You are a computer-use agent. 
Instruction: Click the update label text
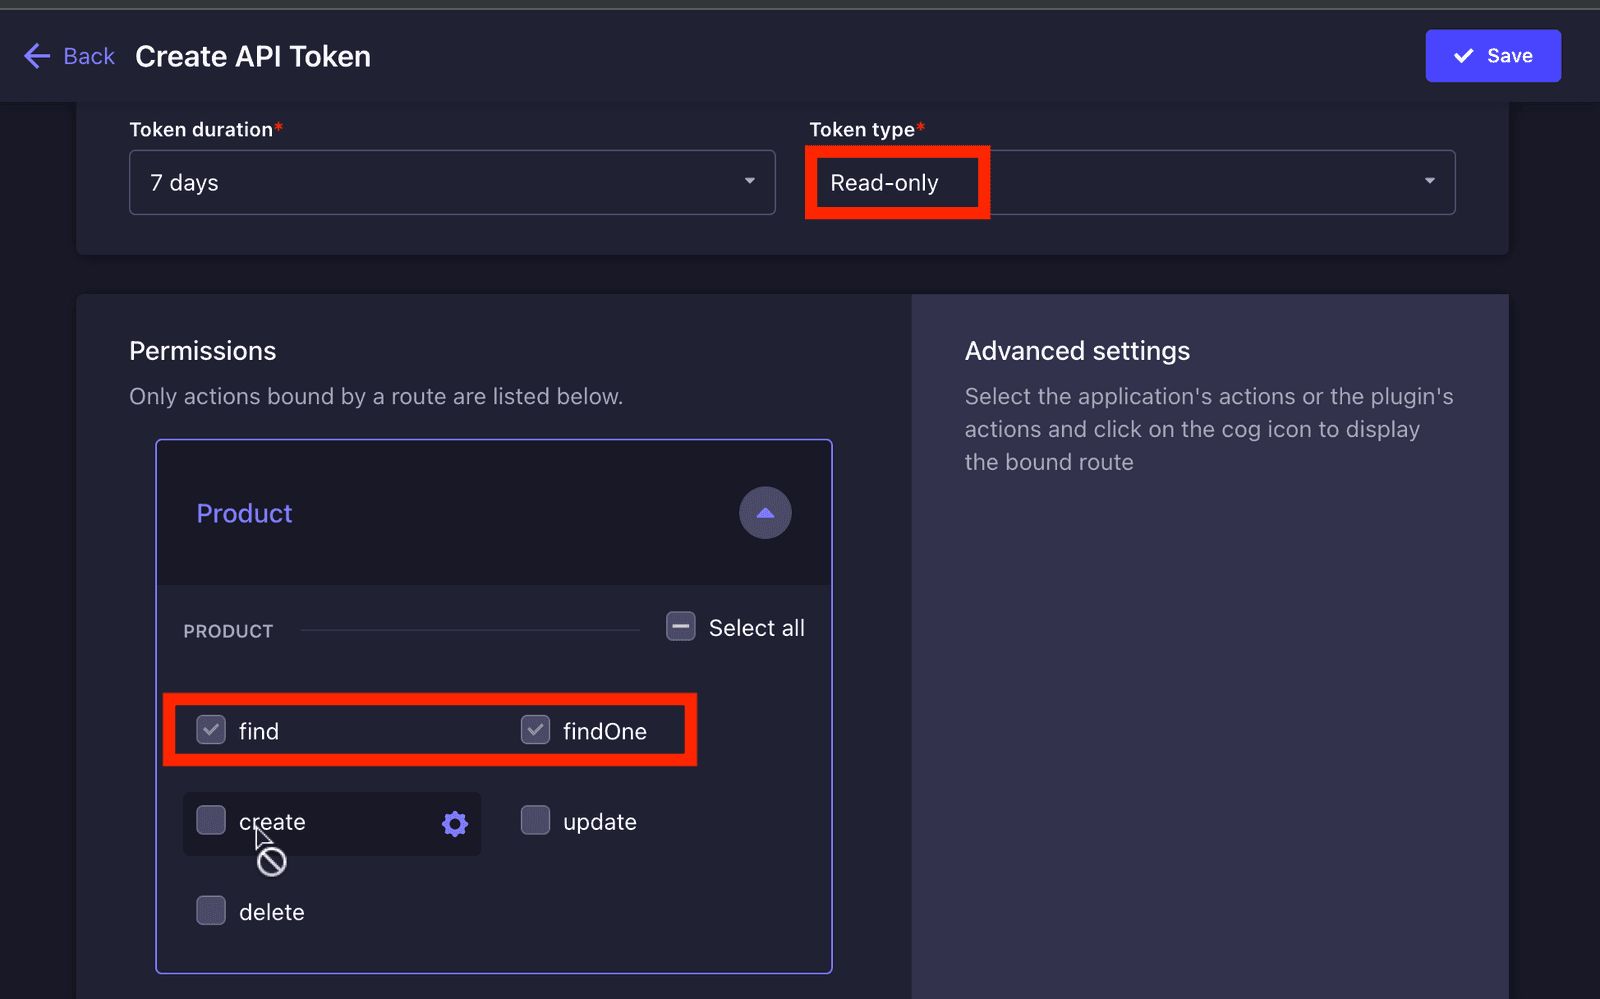600,822
